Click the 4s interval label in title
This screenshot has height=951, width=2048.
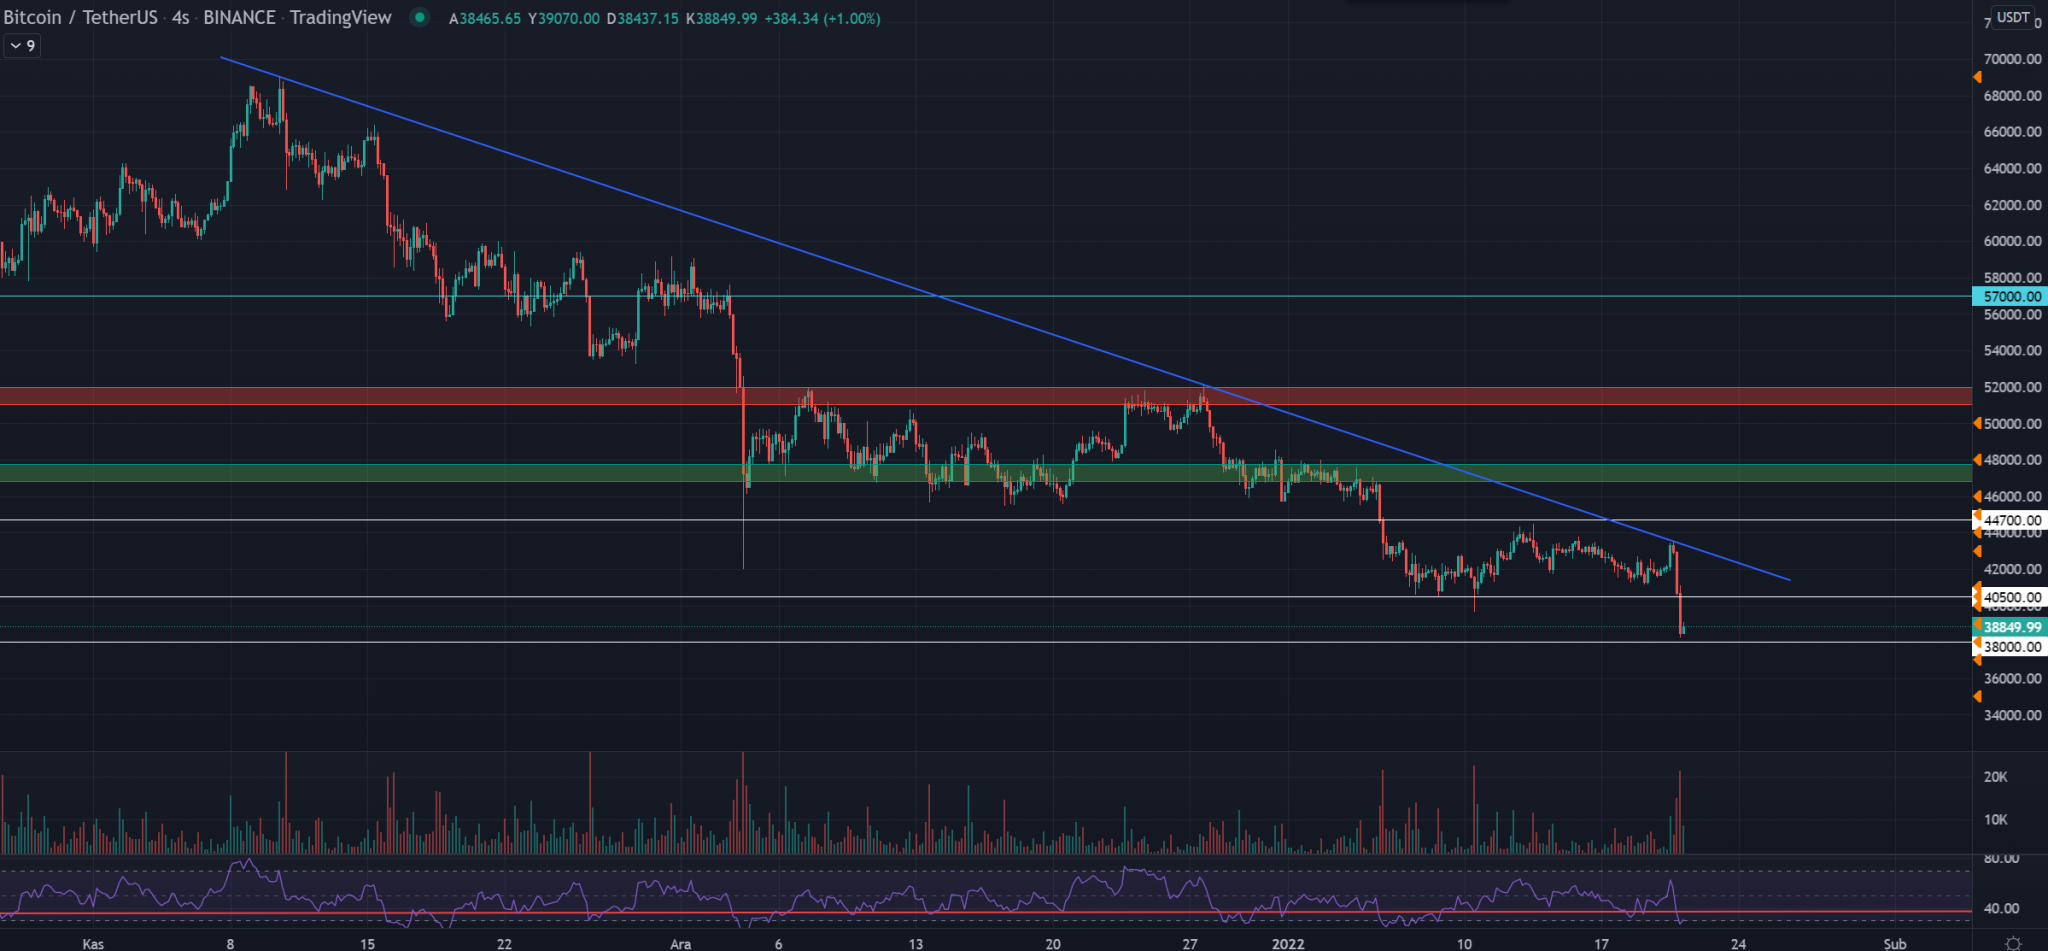click(x=180, y=18)
